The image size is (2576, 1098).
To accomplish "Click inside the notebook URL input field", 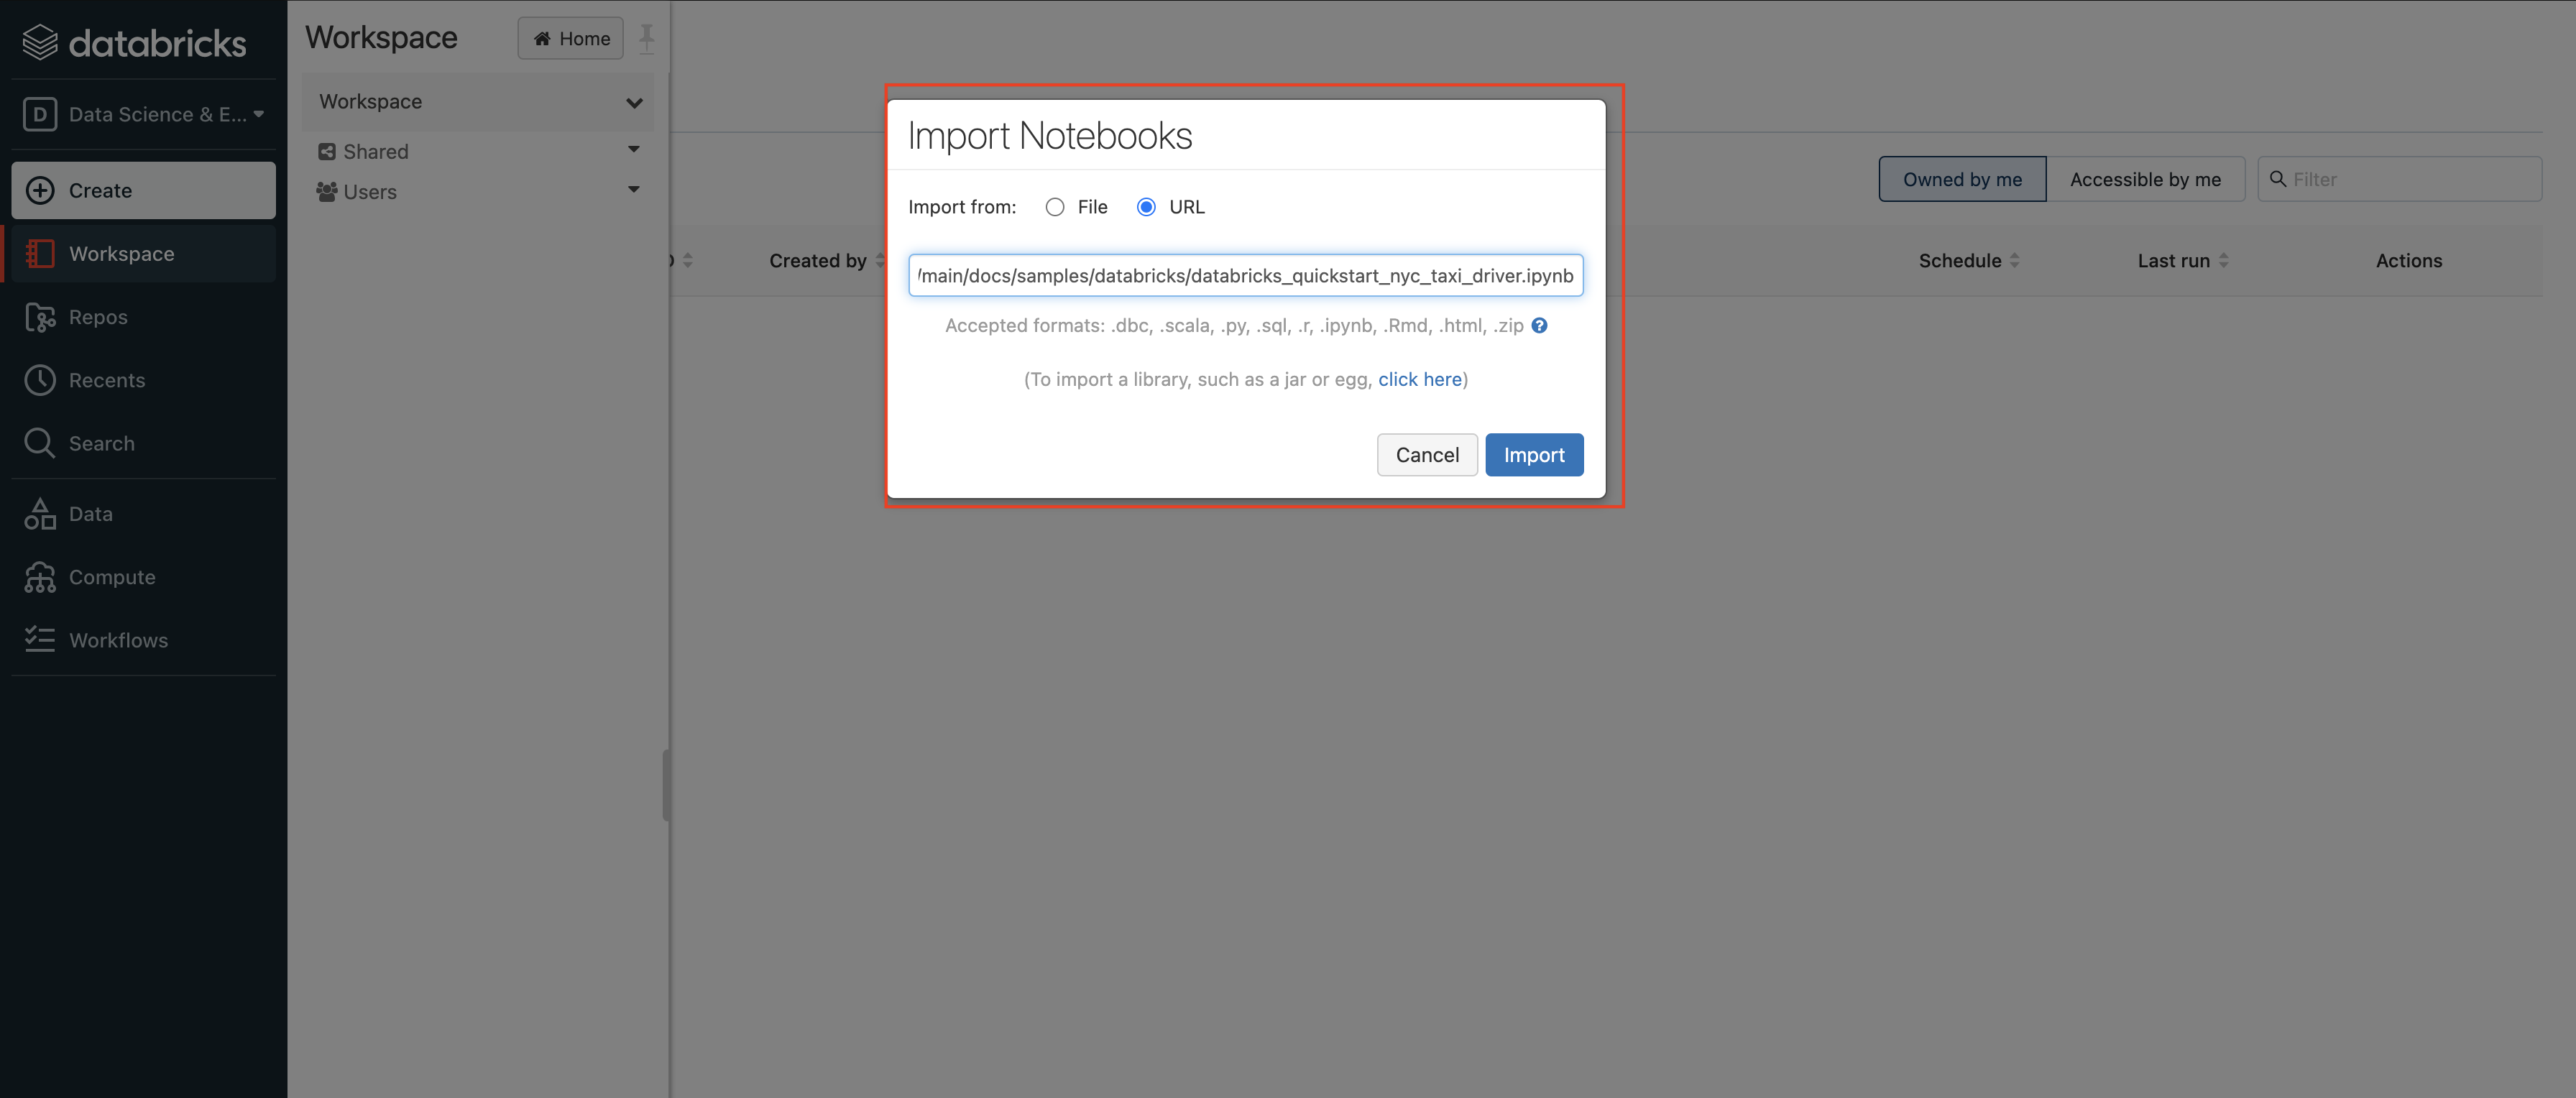I will pyautogui.click(x=1246, y=275).
